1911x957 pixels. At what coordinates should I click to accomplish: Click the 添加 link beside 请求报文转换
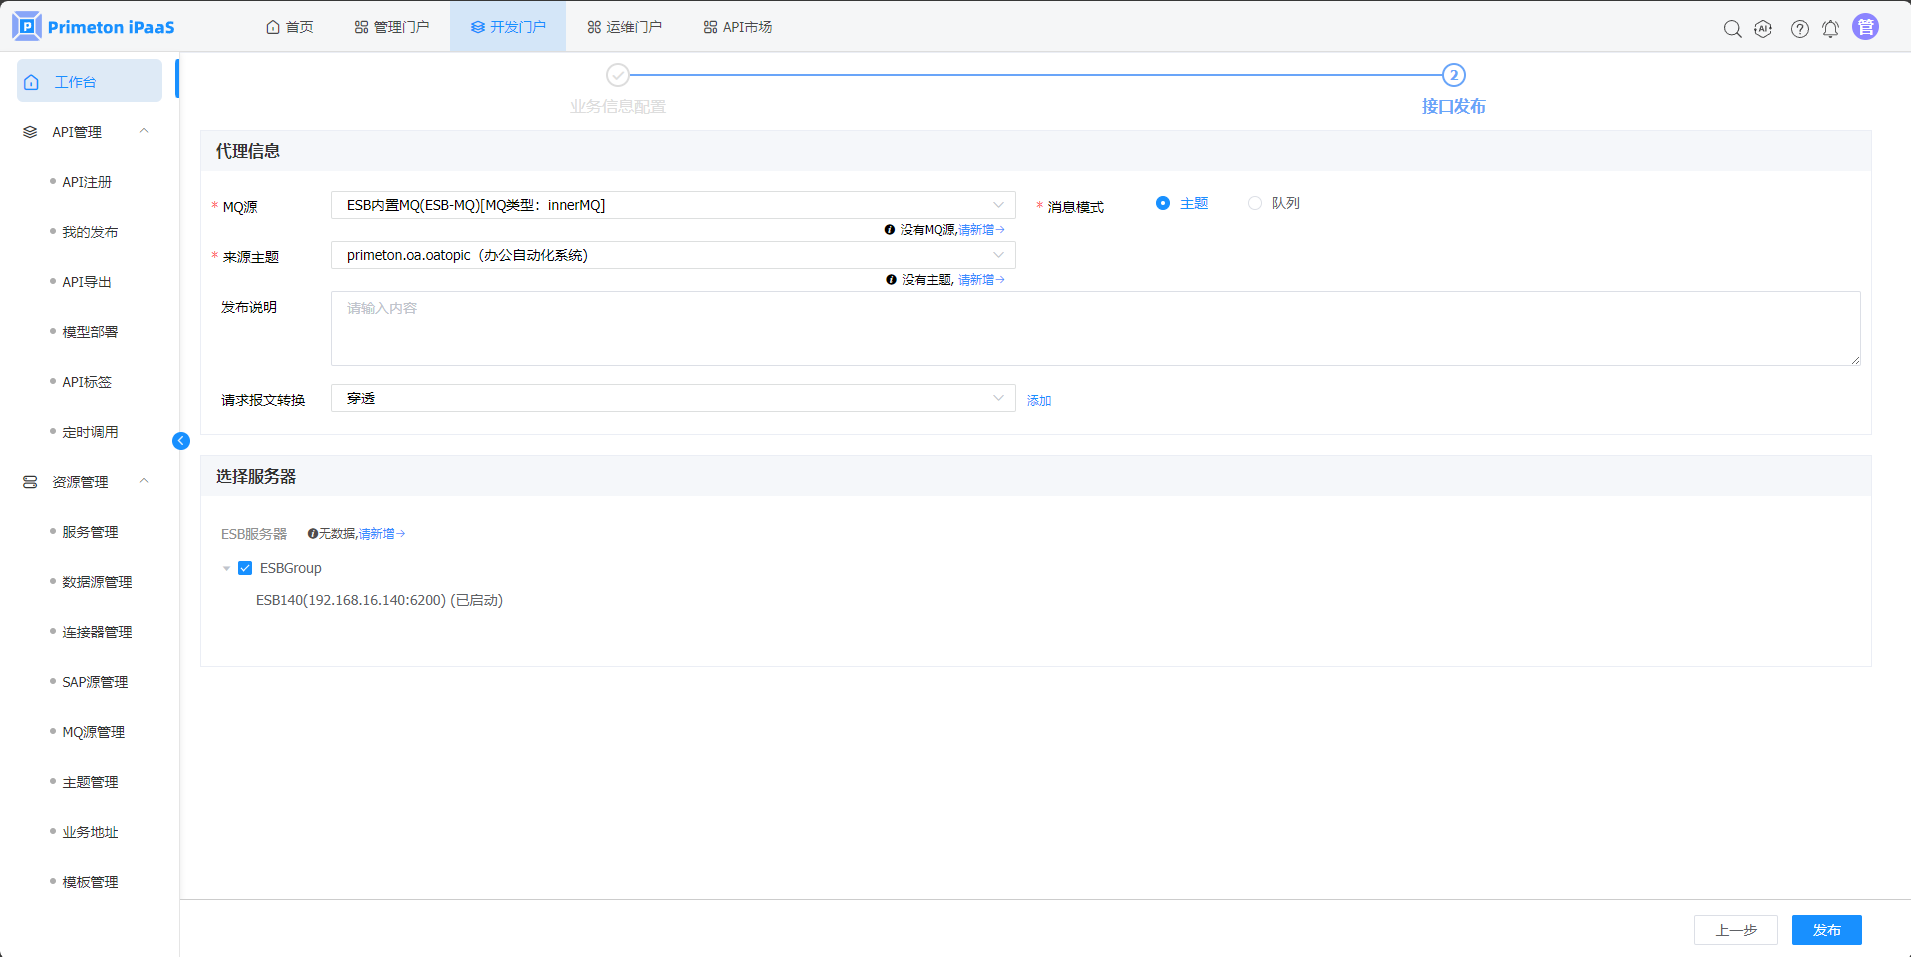1038,400
